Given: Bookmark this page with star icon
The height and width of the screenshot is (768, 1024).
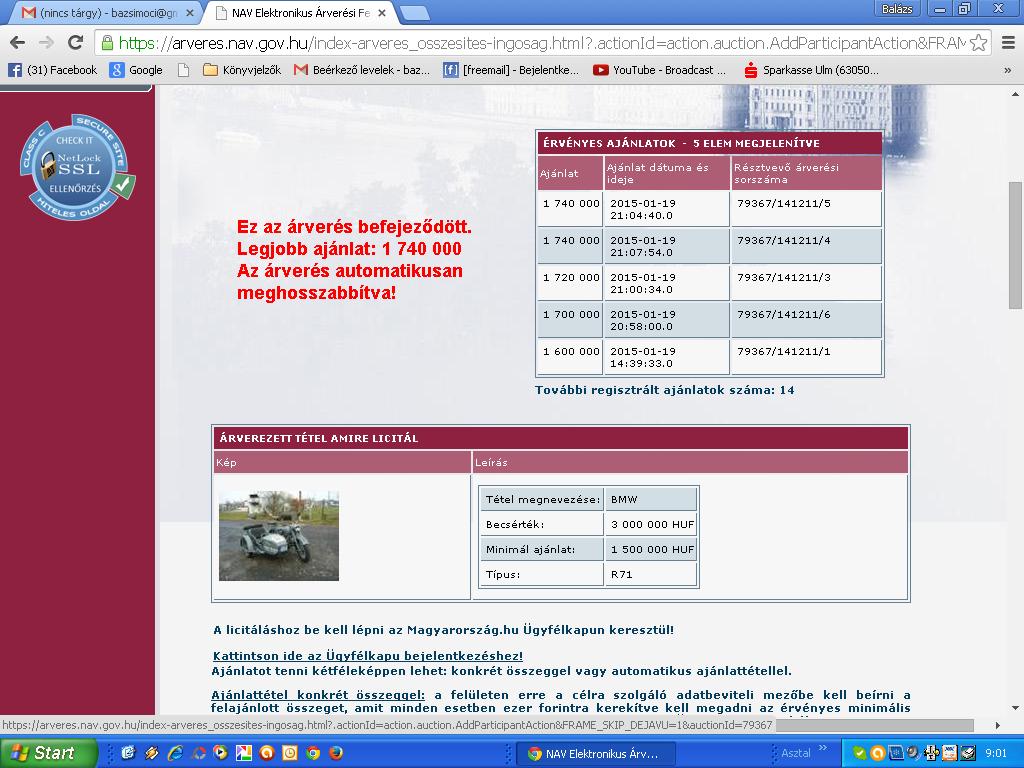Looking at the screenshot, I should (978, 43).
